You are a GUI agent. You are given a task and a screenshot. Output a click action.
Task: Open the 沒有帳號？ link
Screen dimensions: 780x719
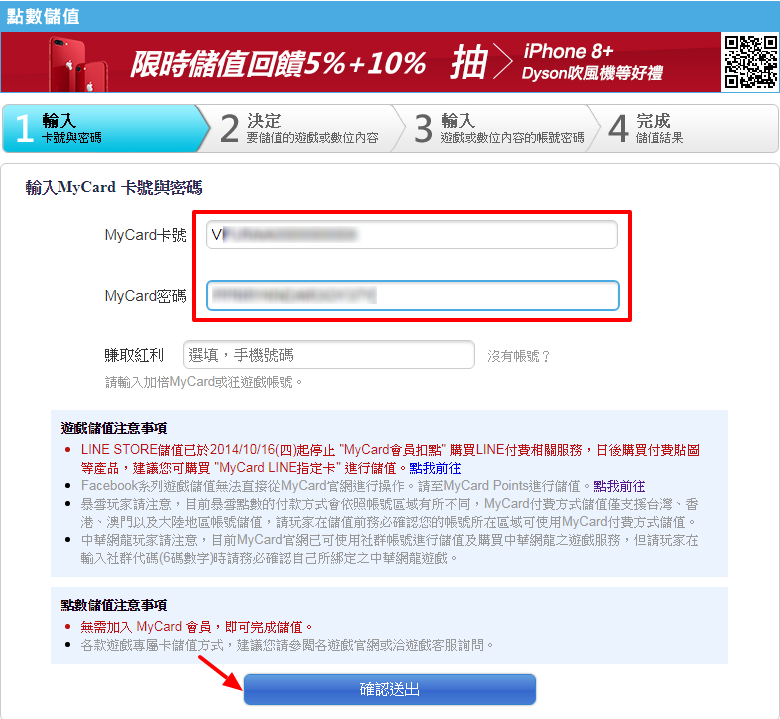pos(518,356)
